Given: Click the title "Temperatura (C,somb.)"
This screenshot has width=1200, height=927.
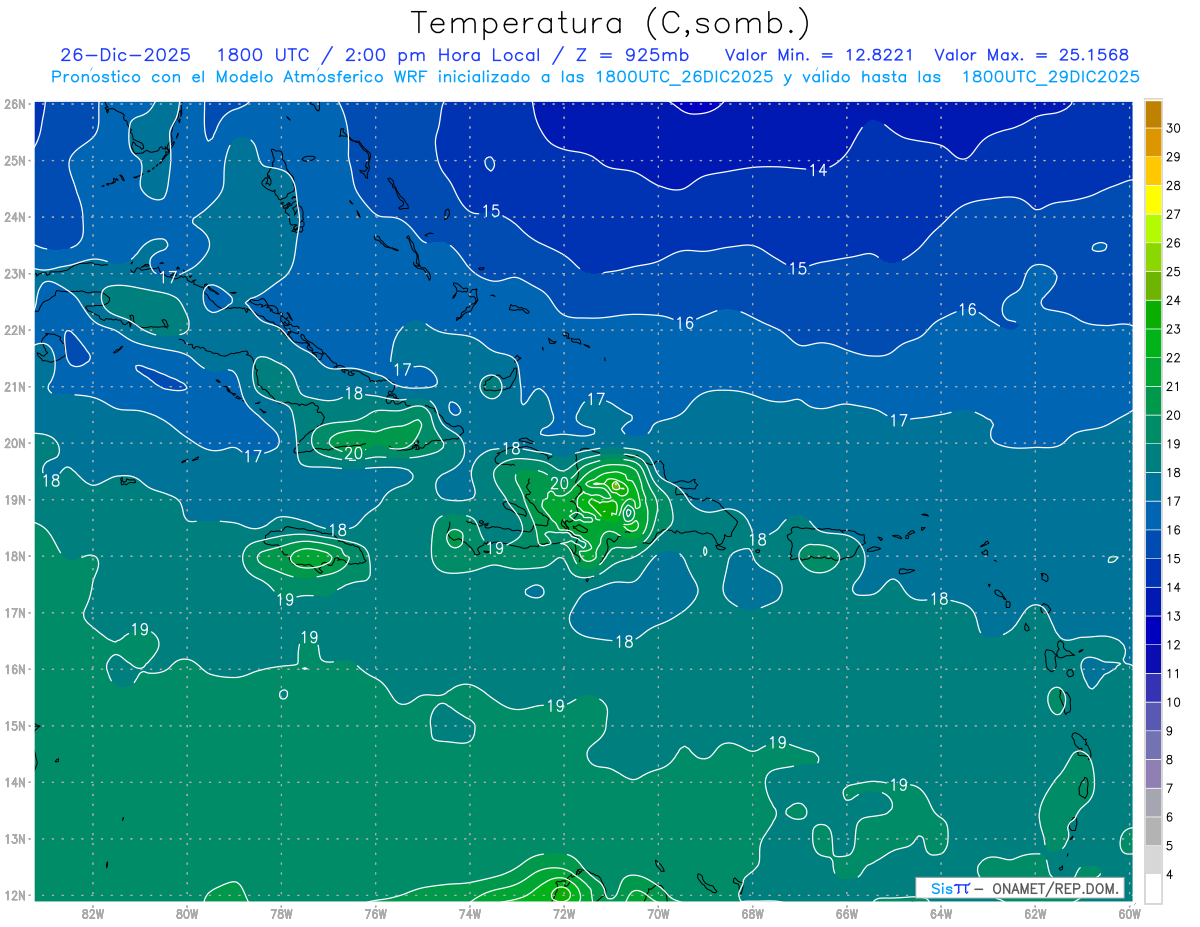Looking at the screenshot, I should (x=611, y=24).
